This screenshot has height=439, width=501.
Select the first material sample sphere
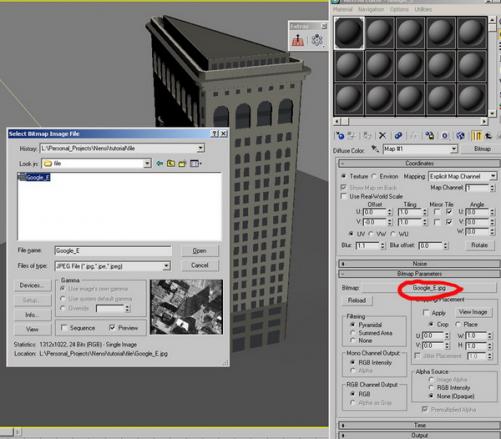[x=349, y=33]
